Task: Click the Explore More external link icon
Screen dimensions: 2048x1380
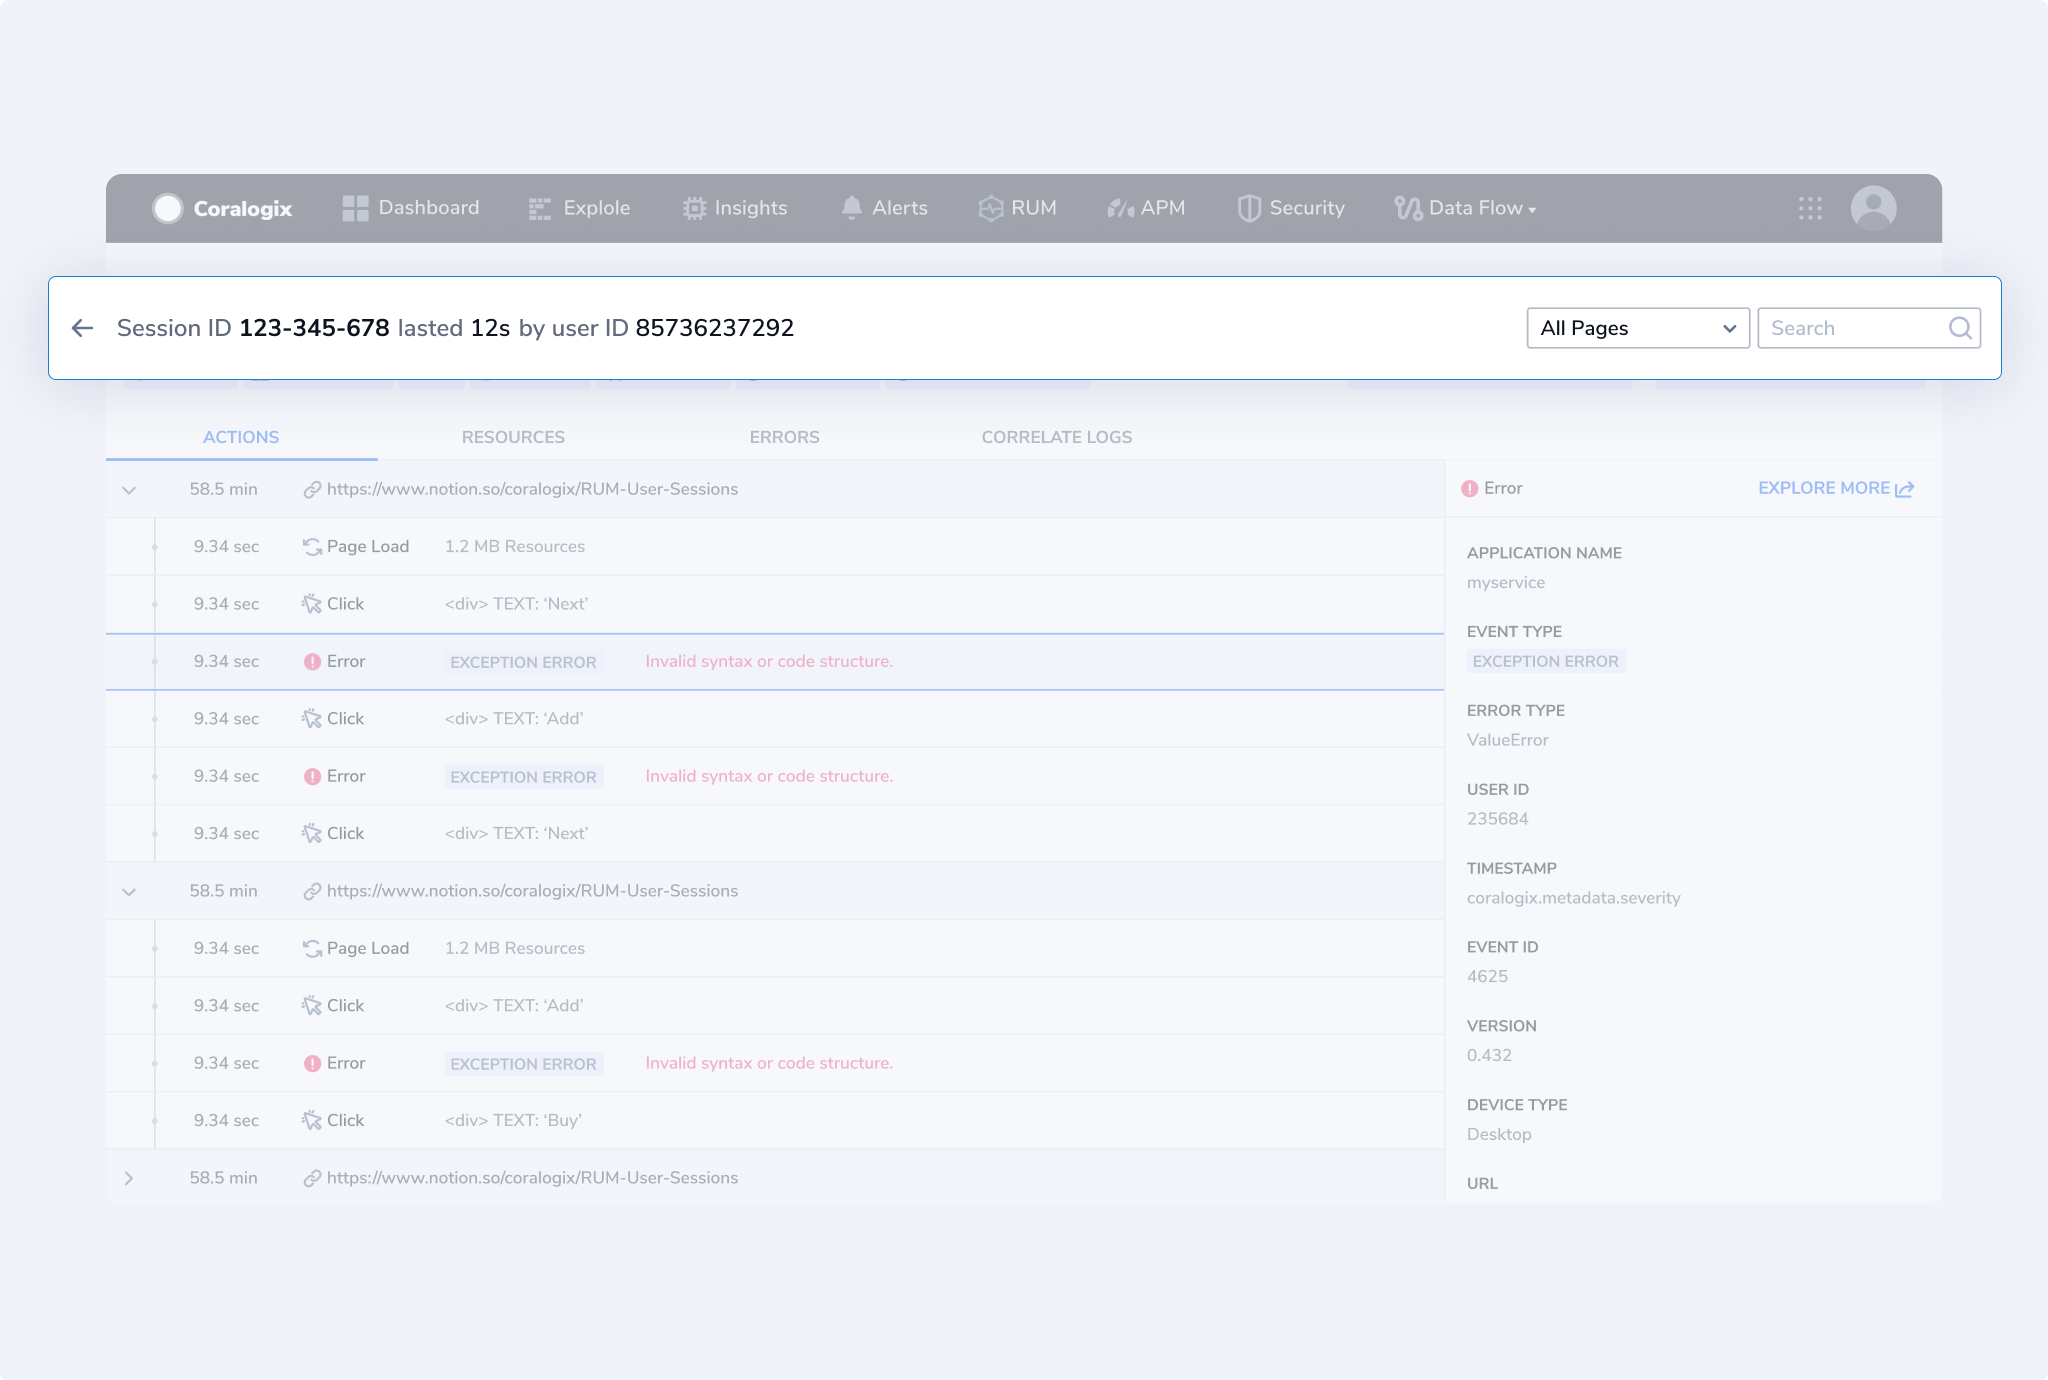Action: click(1905, 488)
